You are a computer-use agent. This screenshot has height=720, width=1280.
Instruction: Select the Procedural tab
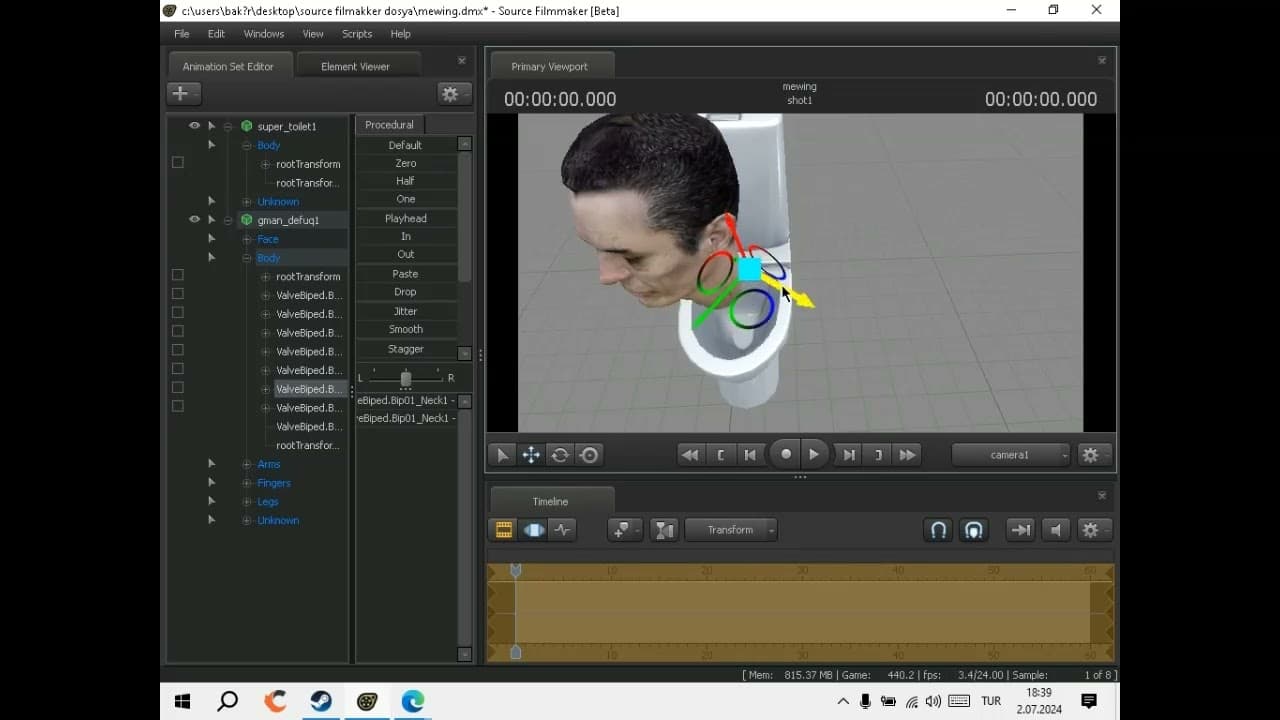(389, 125)
